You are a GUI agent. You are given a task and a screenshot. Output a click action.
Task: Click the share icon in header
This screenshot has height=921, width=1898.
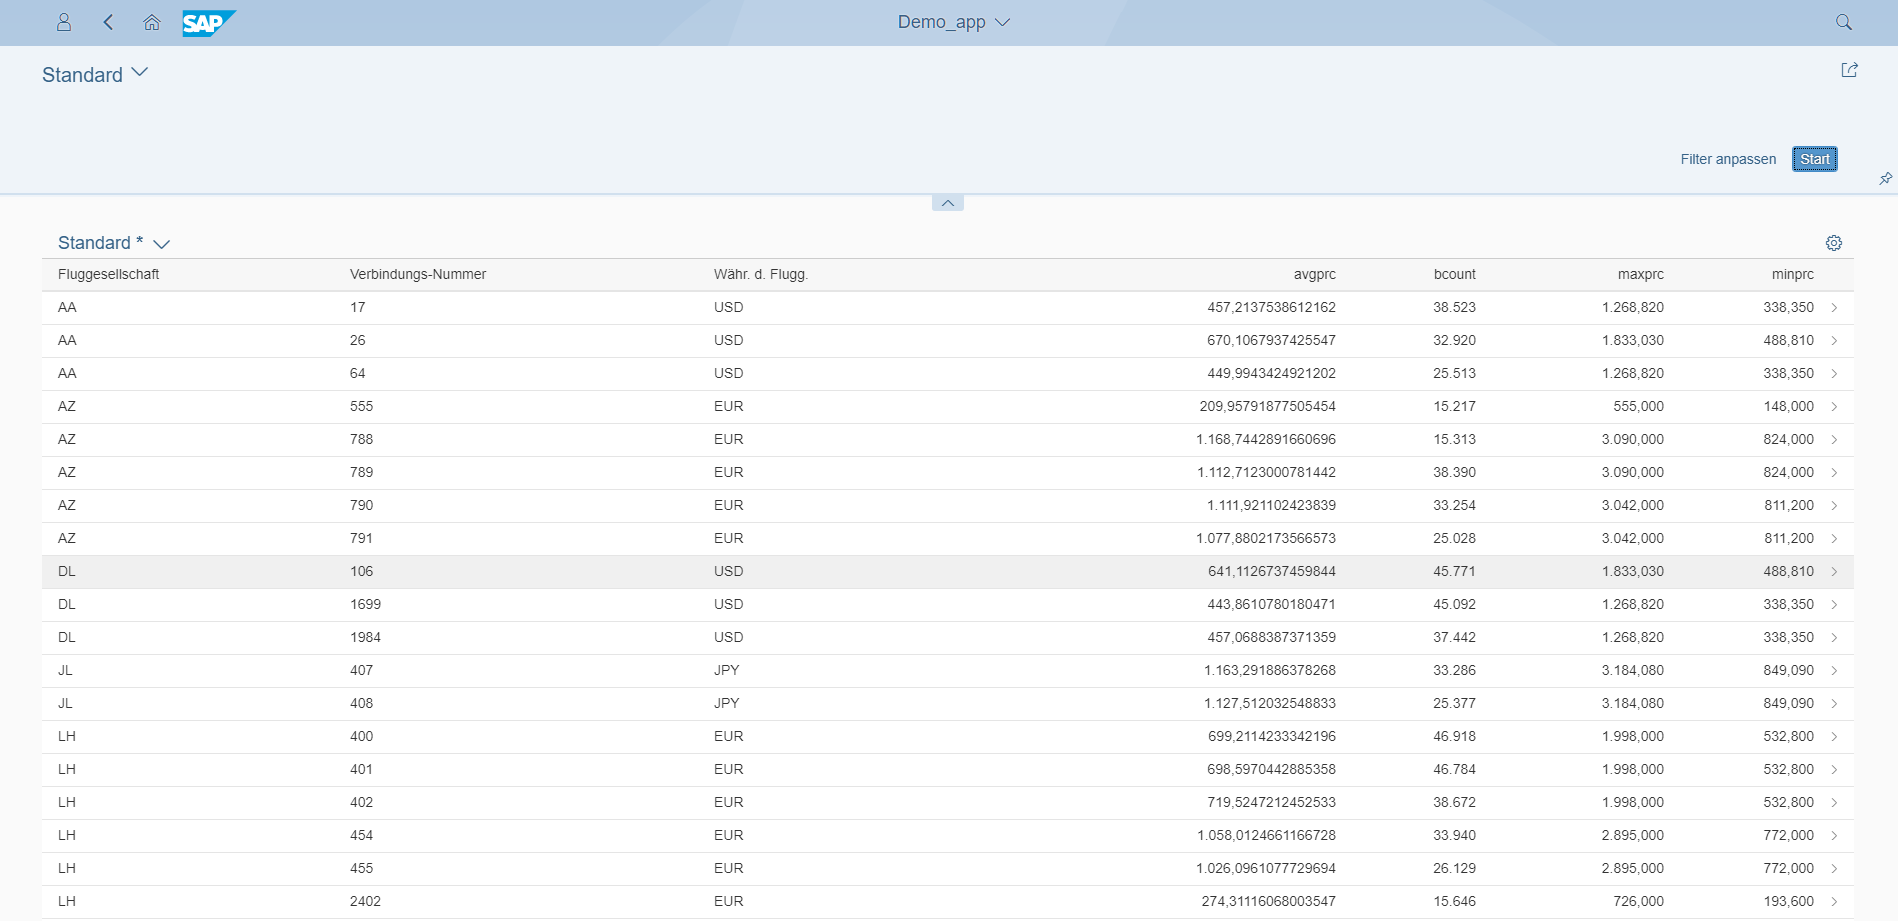(1849, 70)
